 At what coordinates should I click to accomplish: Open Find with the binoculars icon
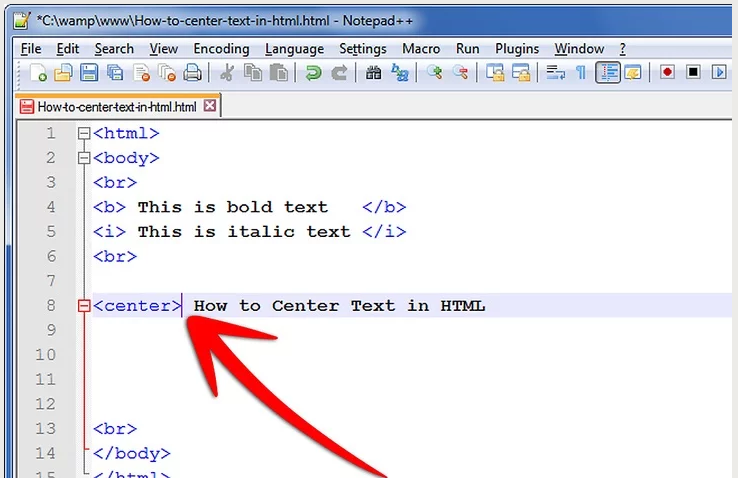(374, 73)
